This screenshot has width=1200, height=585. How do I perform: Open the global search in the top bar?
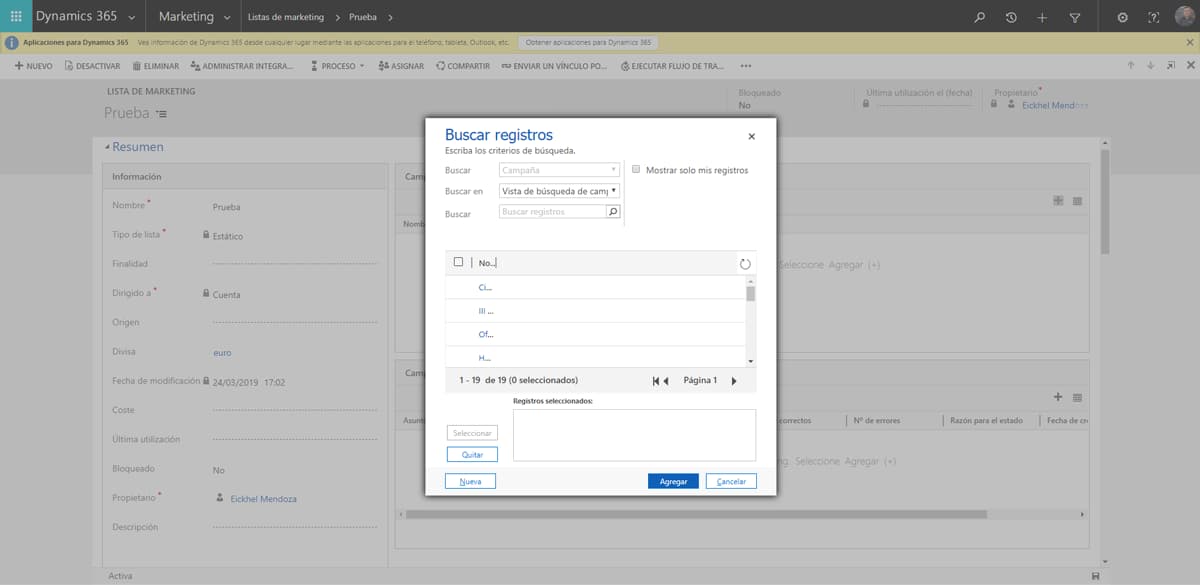981,17
